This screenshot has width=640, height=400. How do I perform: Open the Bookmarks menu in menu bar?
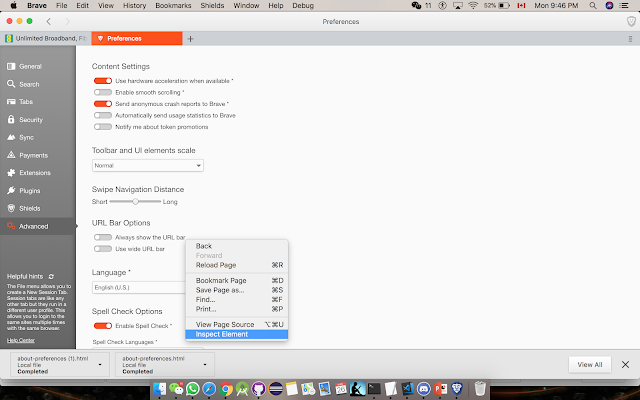pyautogui.click(x=173, y=5)
